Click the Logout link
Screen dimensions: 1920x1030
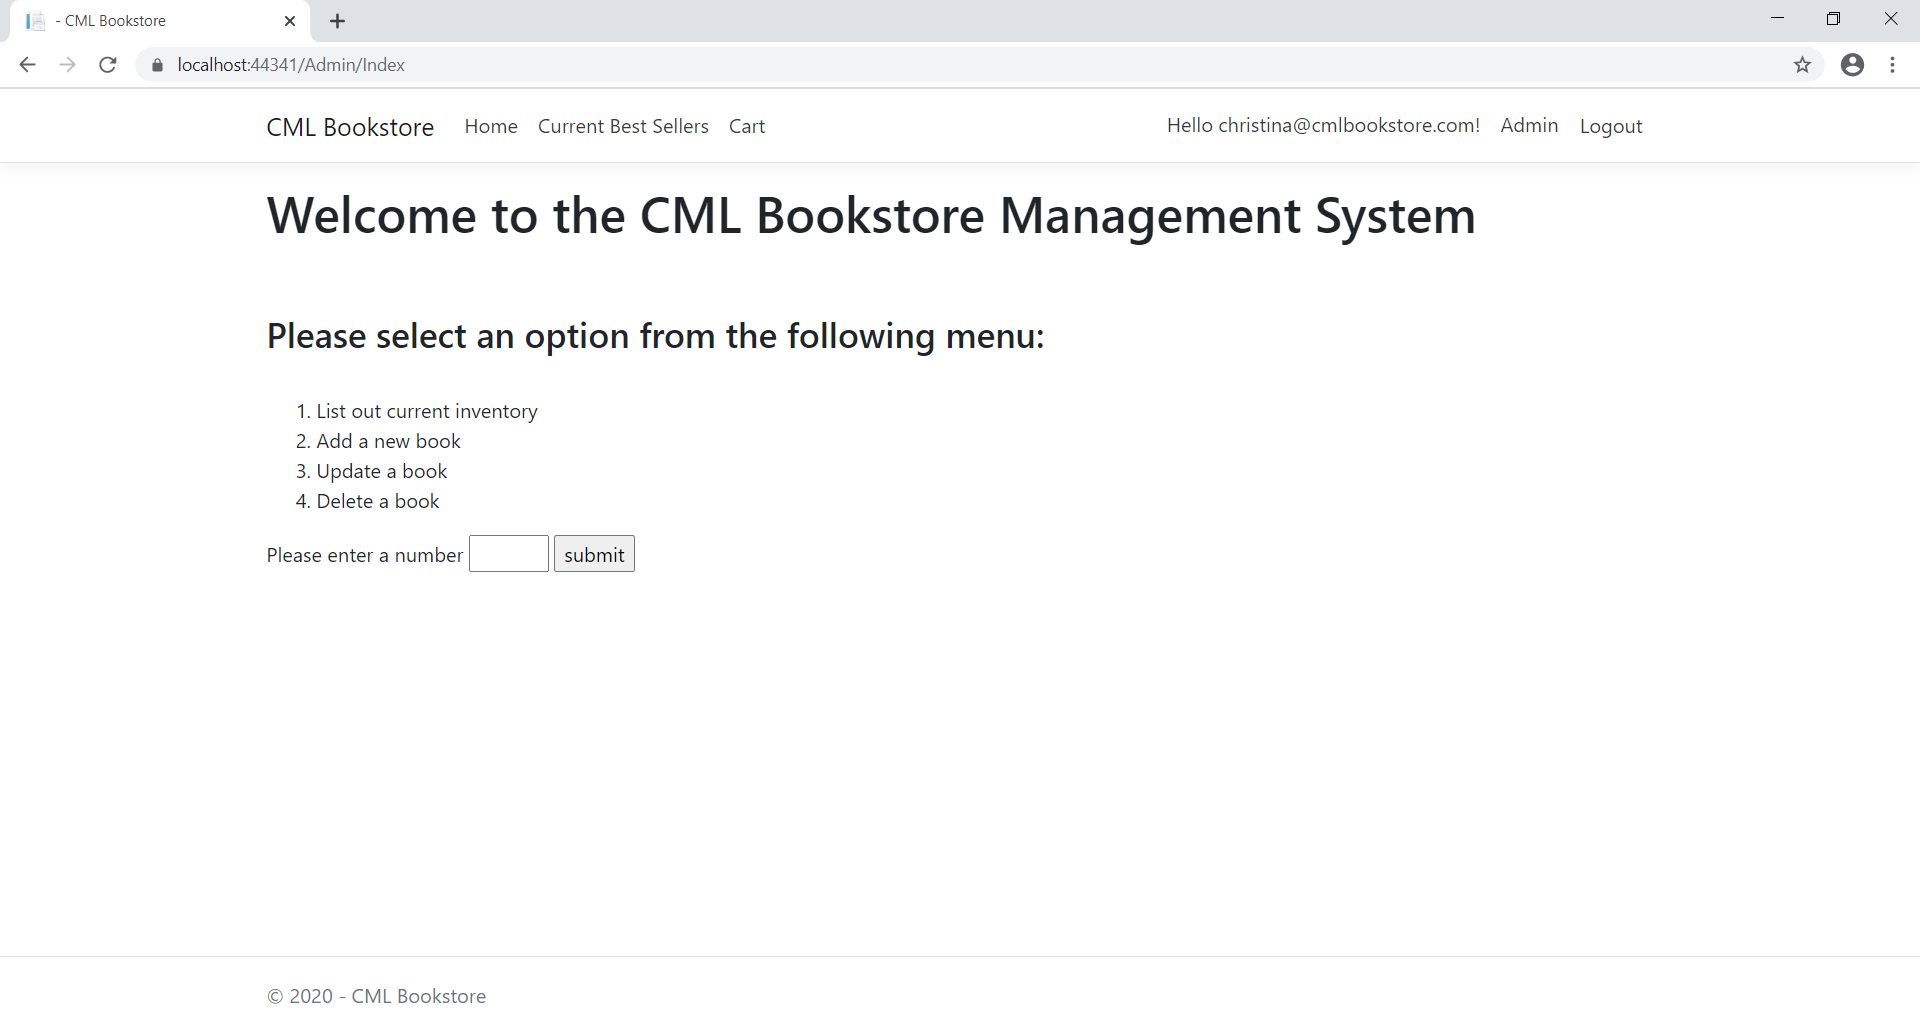(1610, 126)
